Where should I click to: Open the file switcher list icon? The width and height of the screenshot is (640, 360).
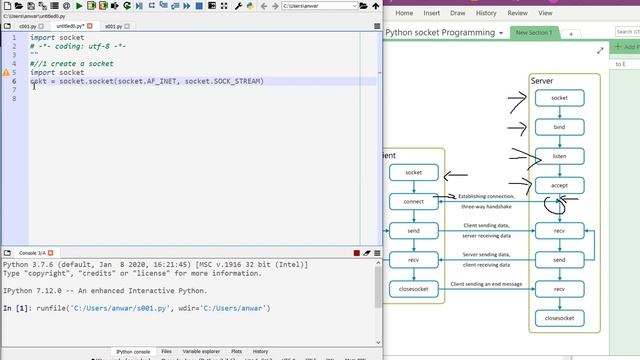coord(54,6)
